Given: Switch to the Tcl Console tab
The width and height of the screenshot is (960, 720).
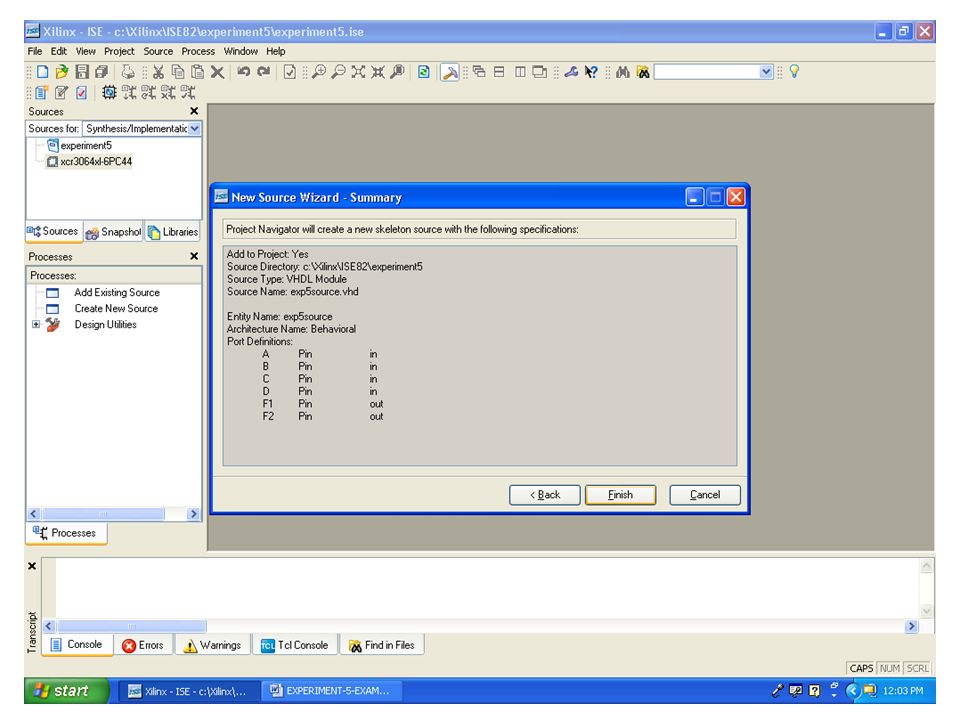Looking at the screenshot, I should 295,645.
